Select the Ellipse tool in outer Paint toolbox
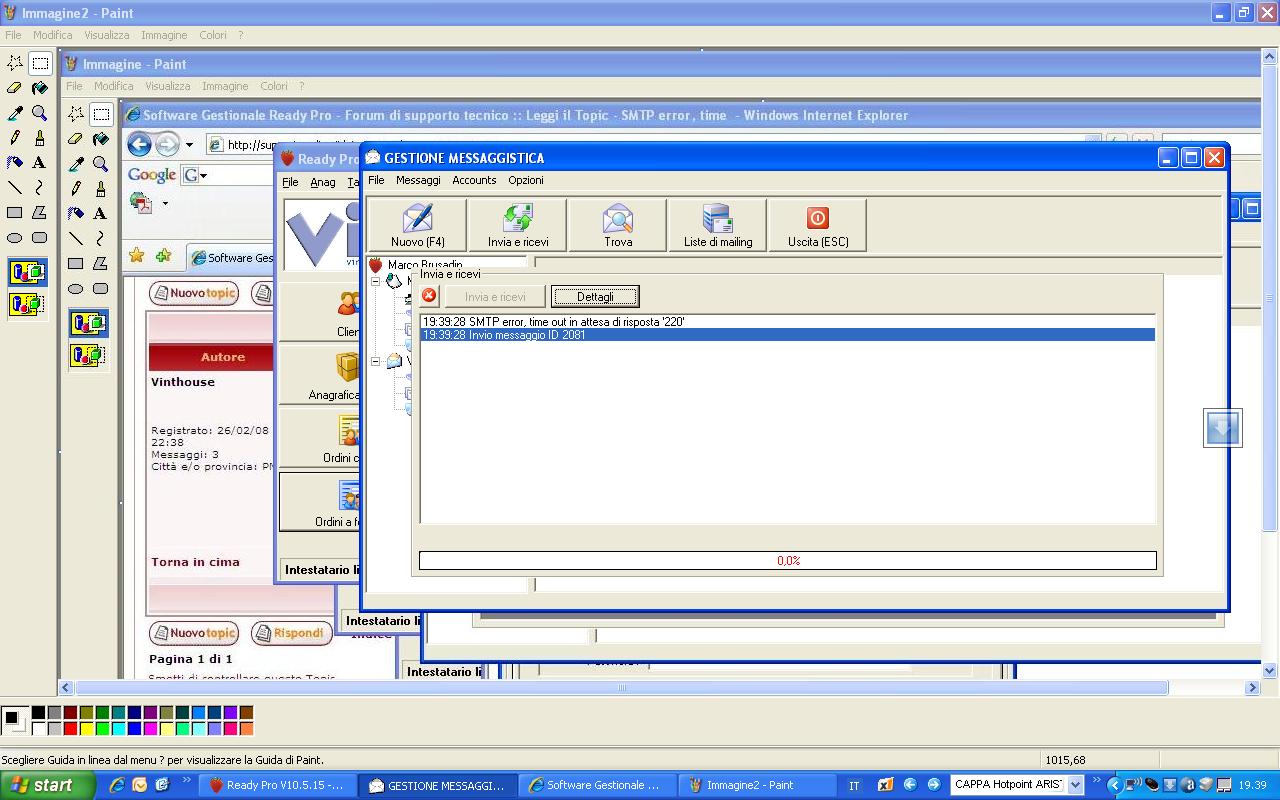The height and width of the screenshot is (800, 1280). click(15, 238)
